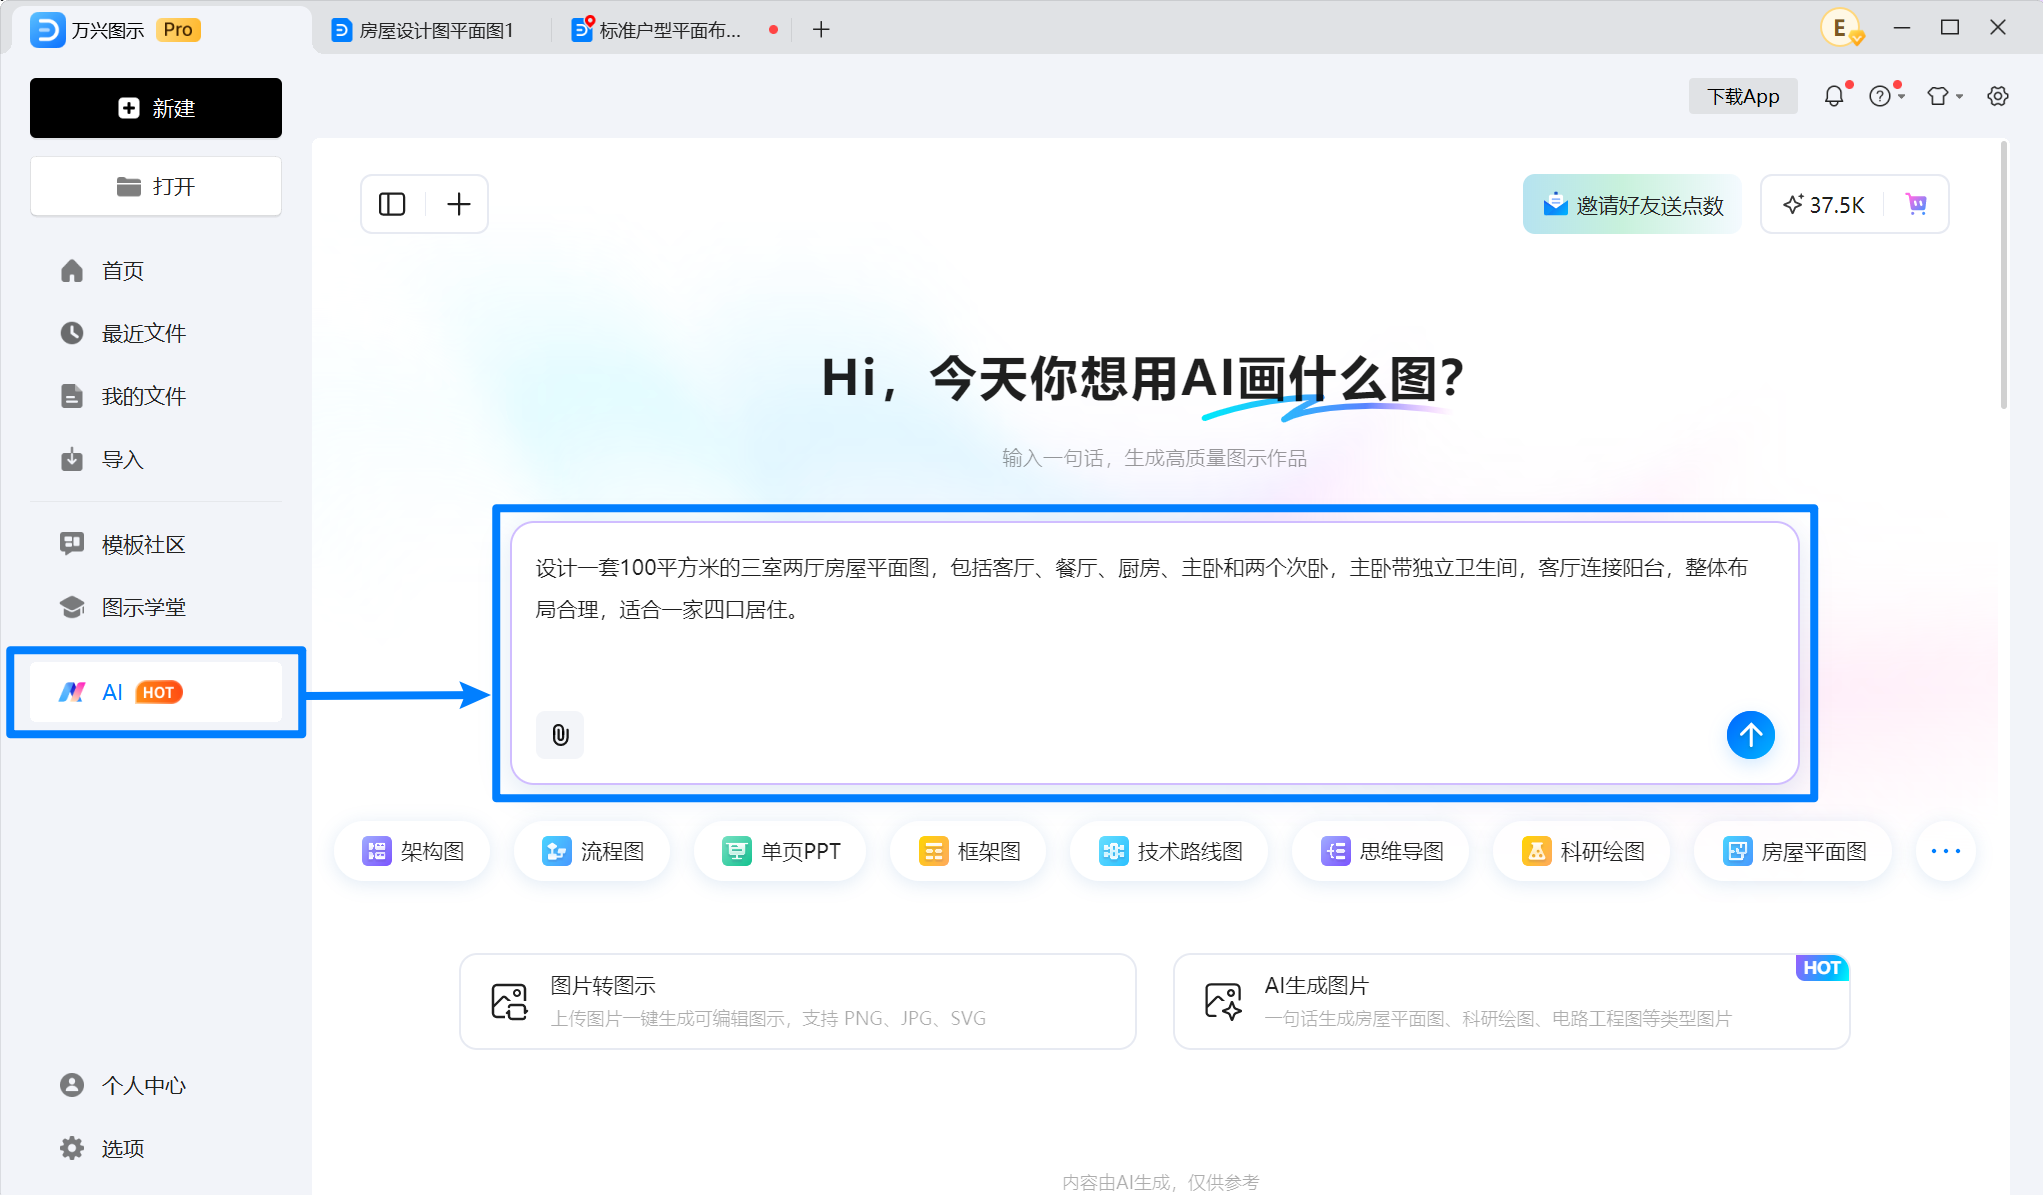Open the help question mark menu
2043x1195 pixels.
[x=1886, y=96]
